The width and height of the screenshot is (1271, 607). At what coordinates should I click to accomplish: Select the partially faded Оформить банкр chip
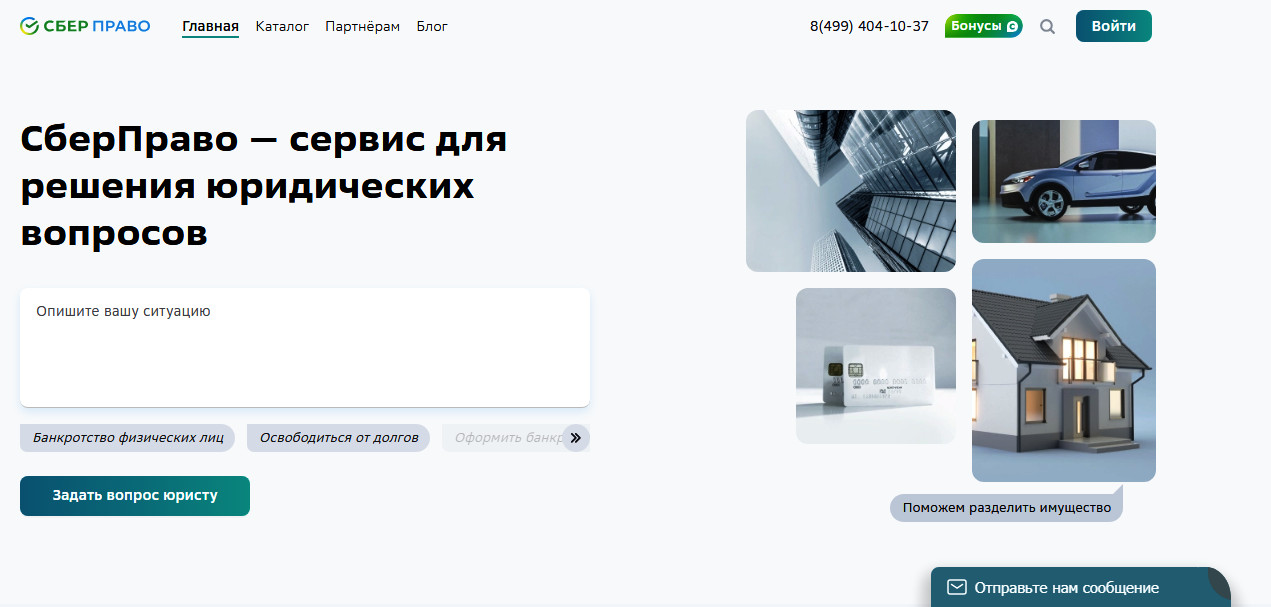(503, 438)
